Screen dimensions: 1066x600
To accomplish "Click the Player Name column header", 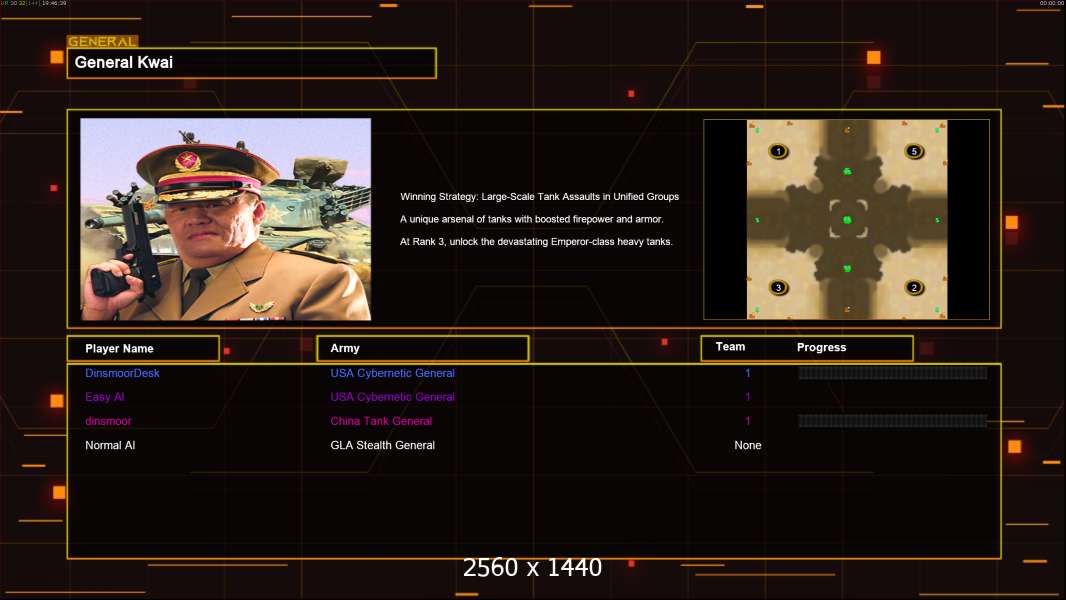I will click(x=143, y=349).
